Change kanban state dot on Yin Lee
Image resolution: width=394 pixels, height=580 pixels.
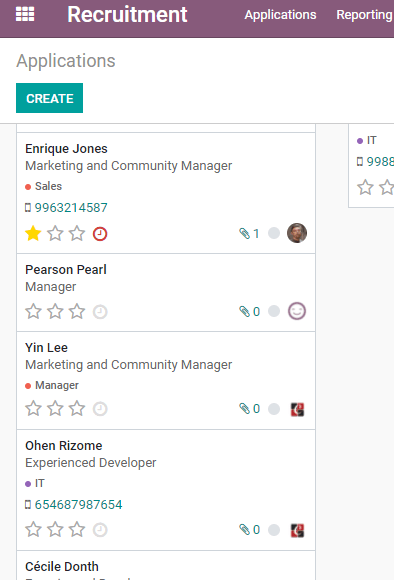pyautogui.click(x=274, y=409)
